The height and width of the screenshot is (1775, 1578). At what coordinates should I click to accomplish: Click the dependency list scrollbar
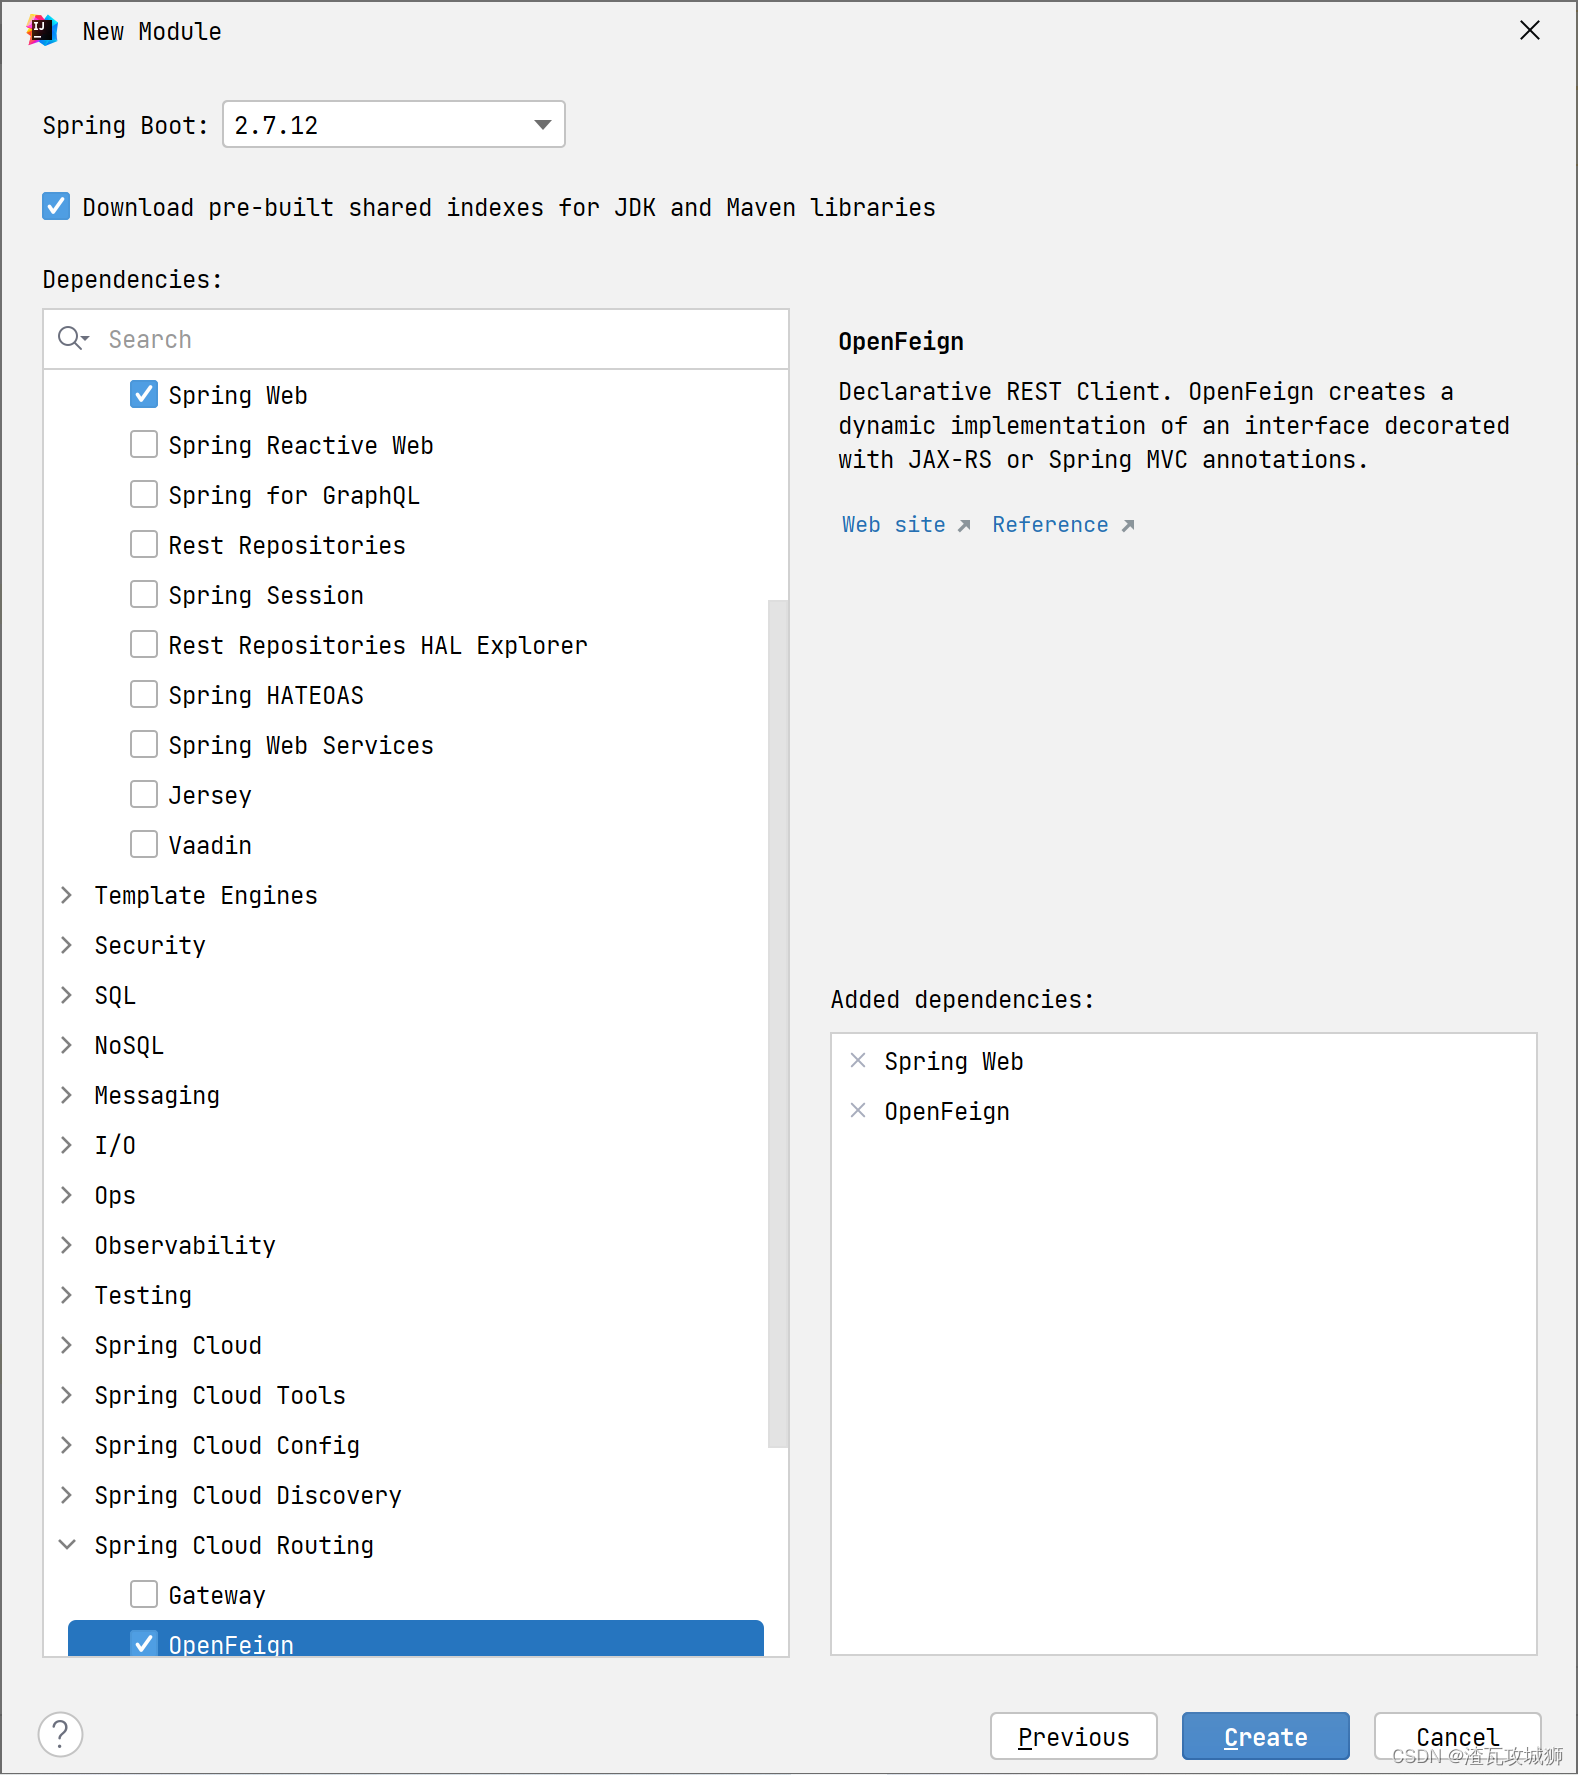[778, 1023]
